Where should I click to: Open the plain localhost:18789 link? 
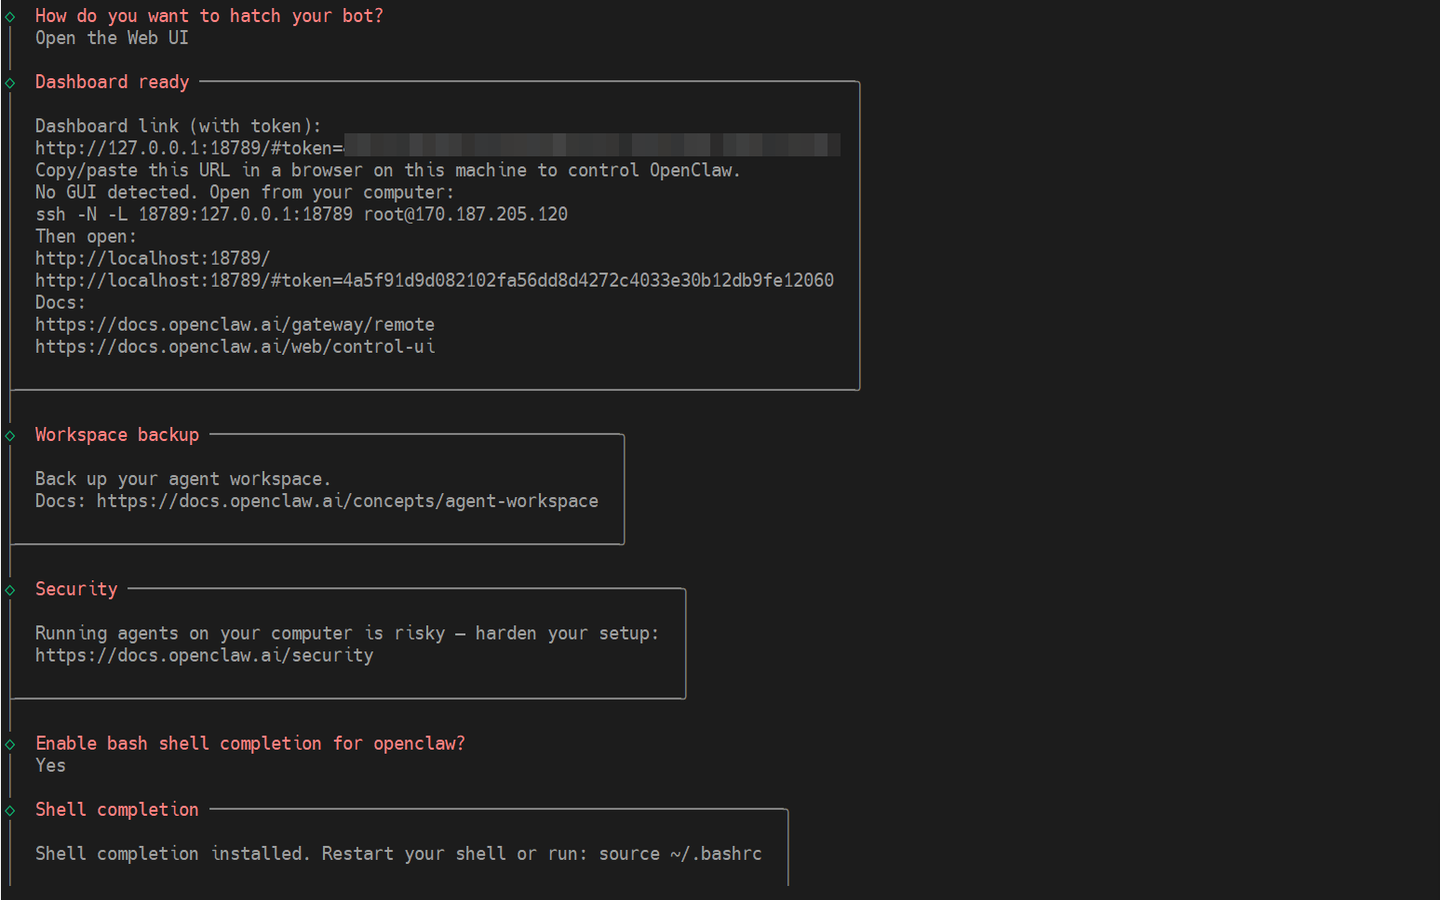click(152, 258)
